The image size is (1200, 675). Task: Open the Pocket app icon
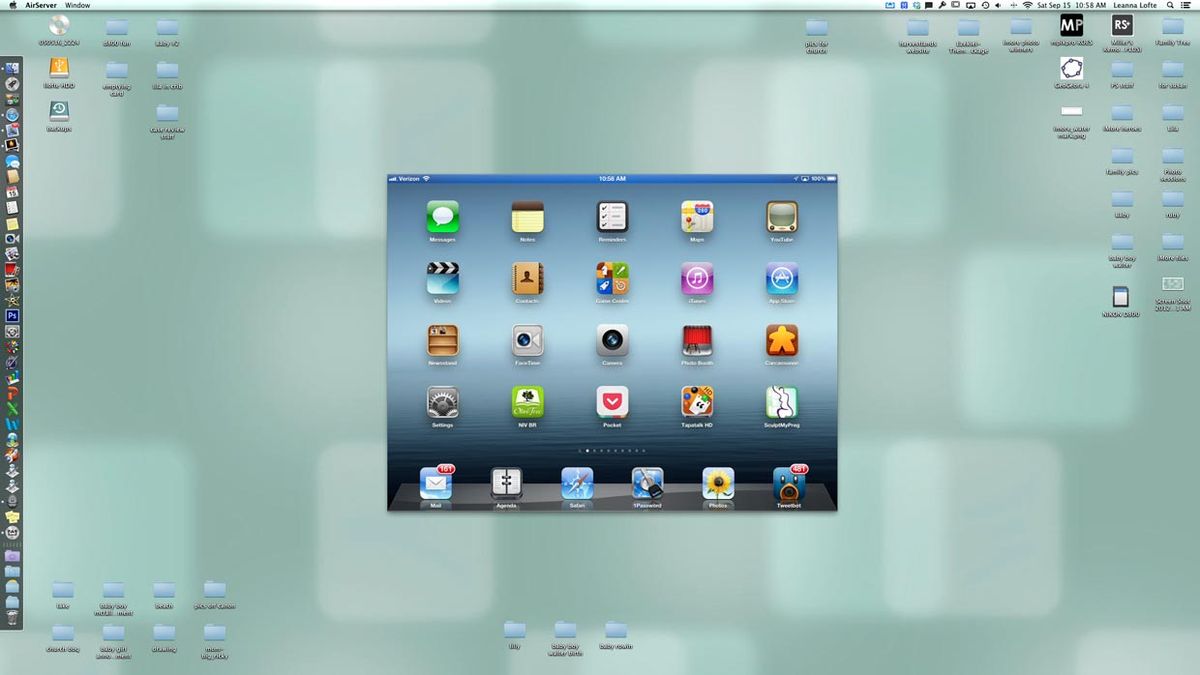(x=612, y=402)
